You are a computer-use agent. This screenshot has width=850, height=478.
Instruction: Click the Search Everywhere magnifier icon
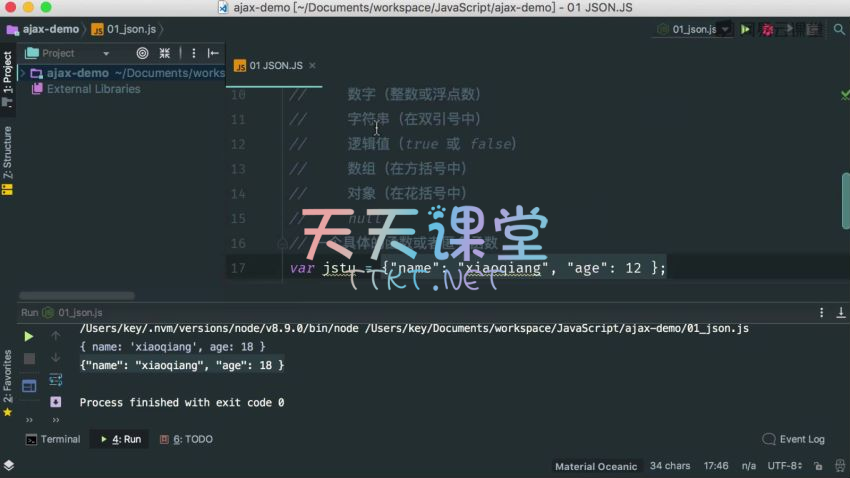click(839, 30)
